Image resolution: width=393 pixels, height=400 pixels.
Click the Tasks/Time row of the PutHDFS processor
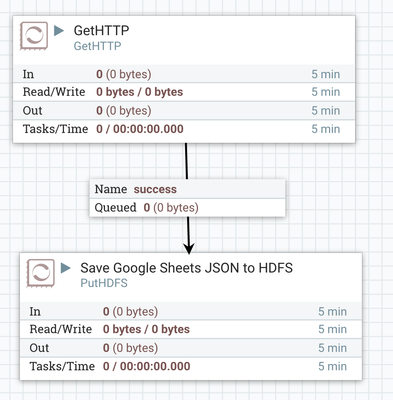coord(191,366)
